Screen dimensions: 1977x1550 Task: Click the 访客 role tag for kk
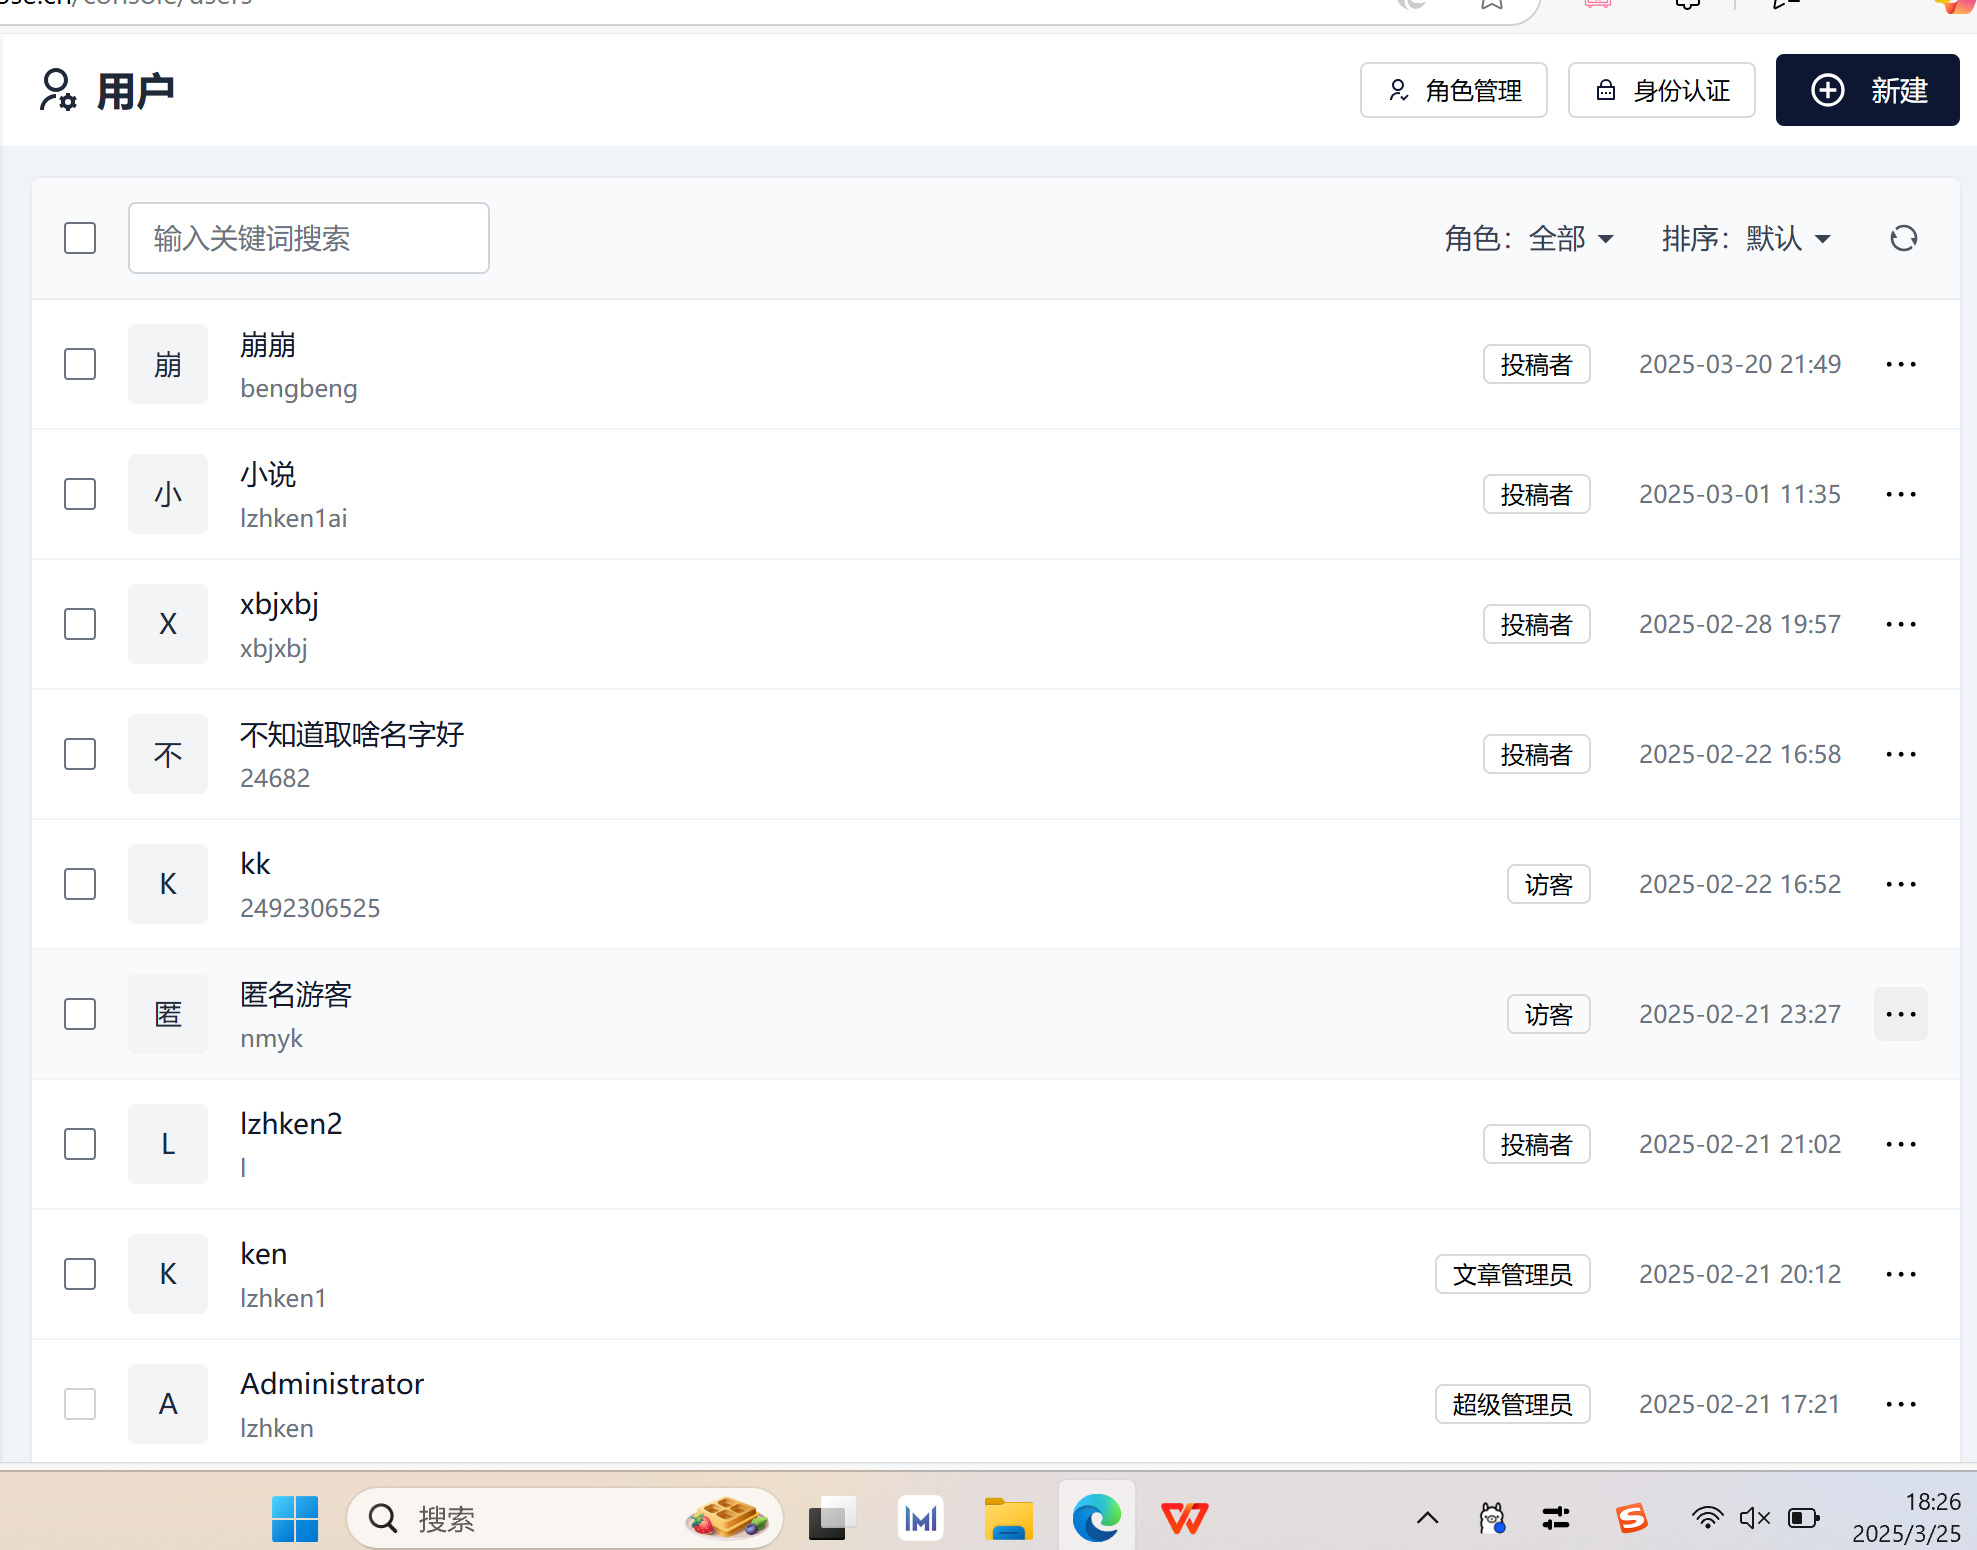(1548, 884)
